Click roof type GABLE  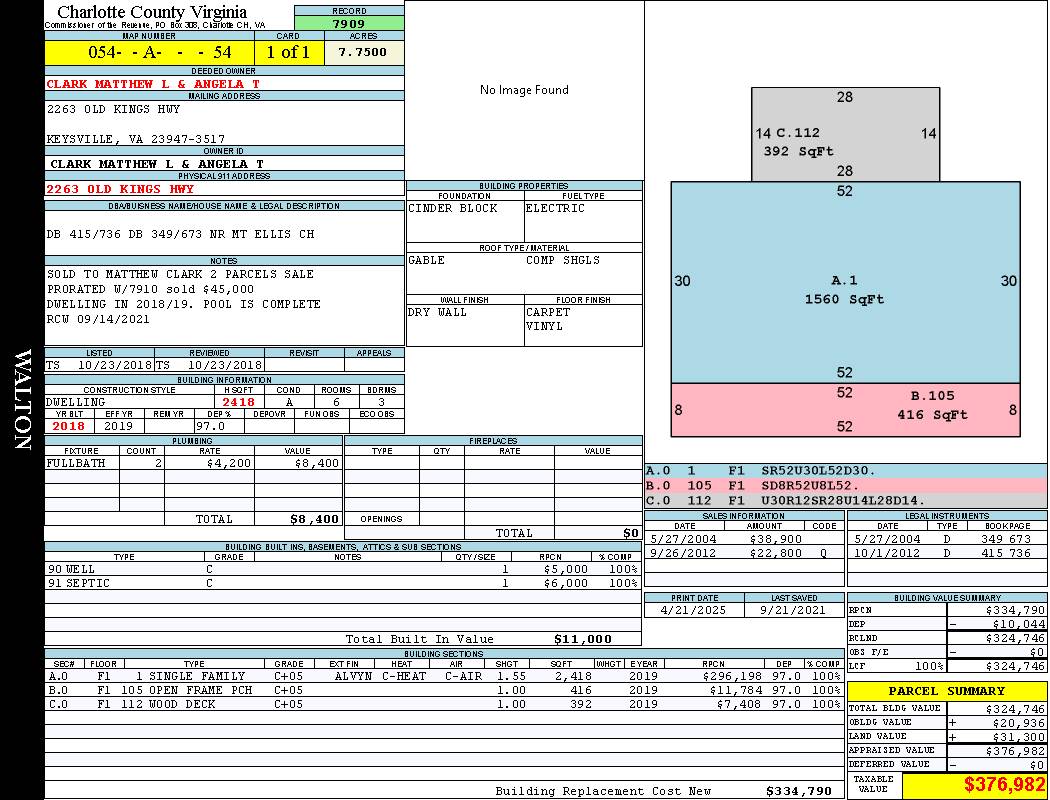coord(427,260)
